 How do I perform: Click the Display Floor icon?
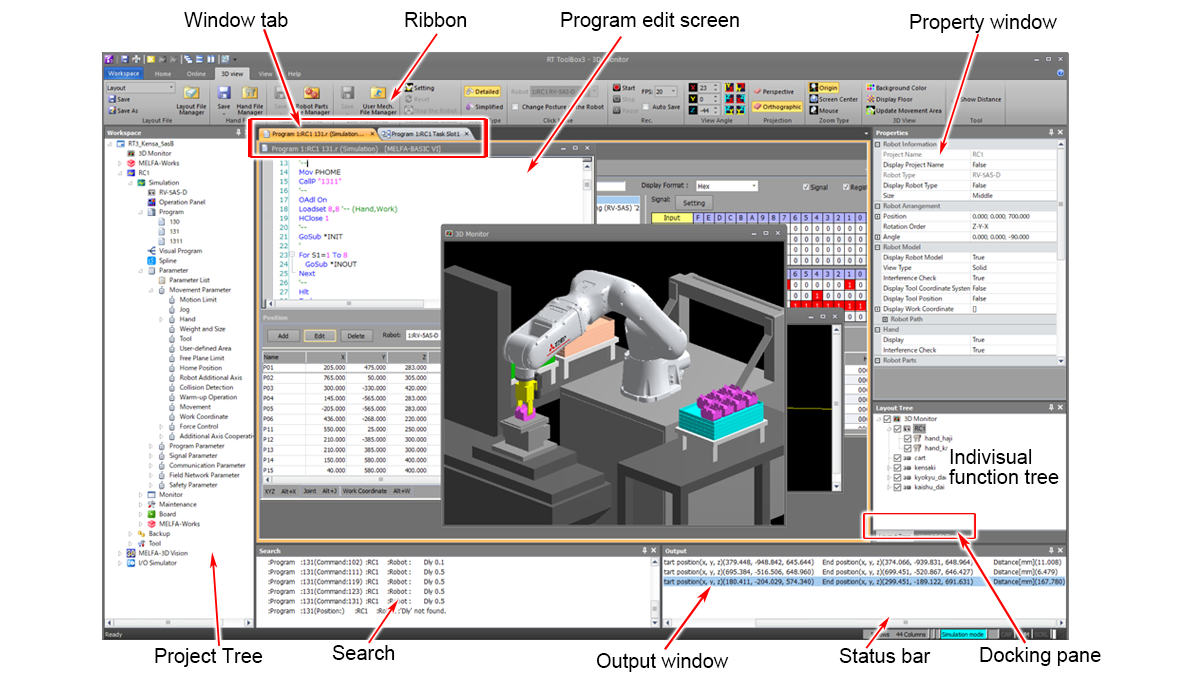[x=870, y=99]
